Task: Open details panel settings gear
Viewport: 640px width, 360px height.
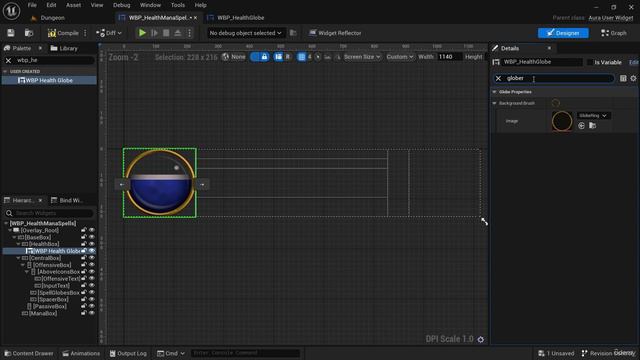Action: click(633, 78)
